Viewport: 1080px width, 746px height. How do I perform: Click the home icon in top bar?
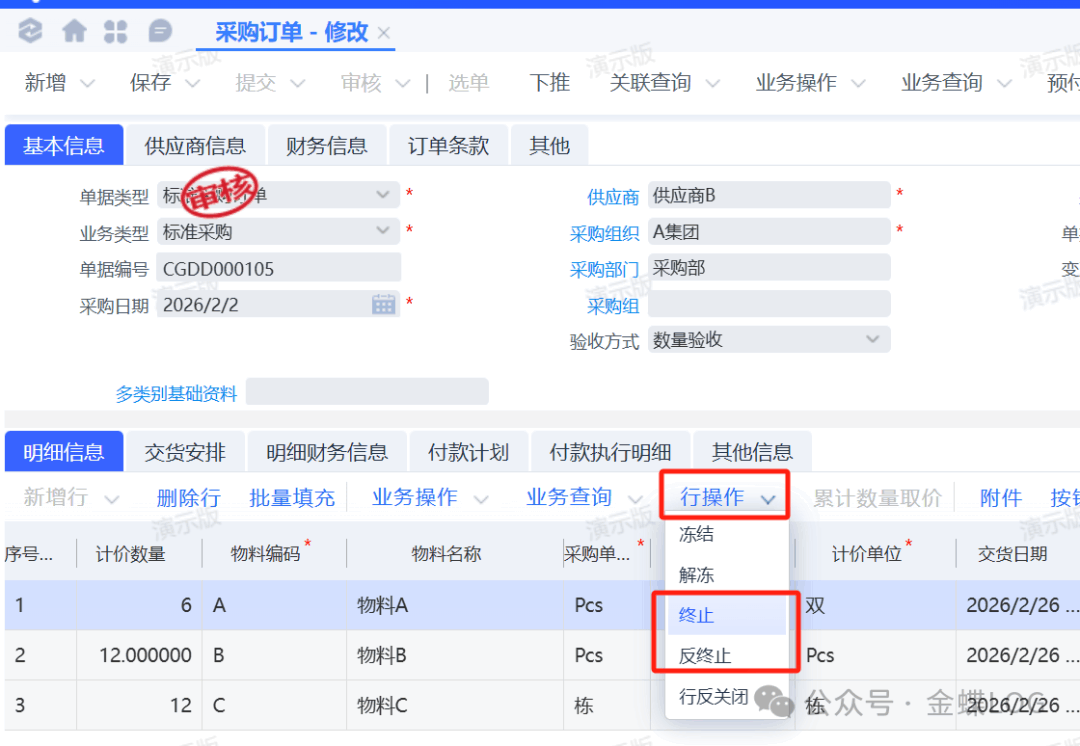[74, 32]
